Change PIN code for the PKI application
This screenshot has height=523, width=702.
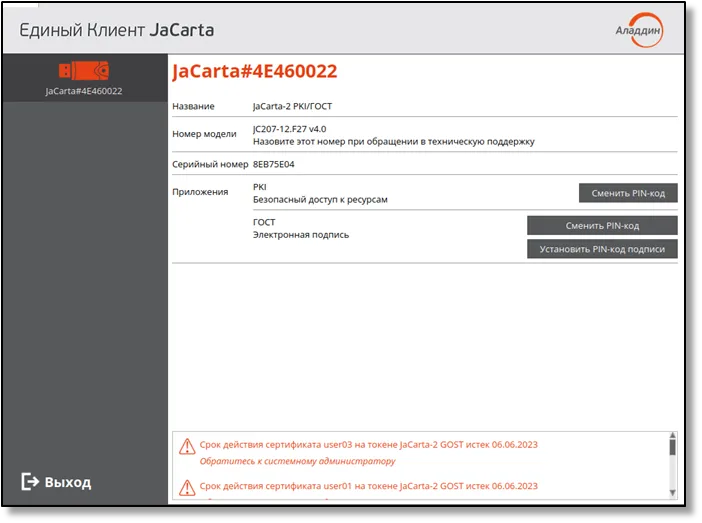[628, 193]
